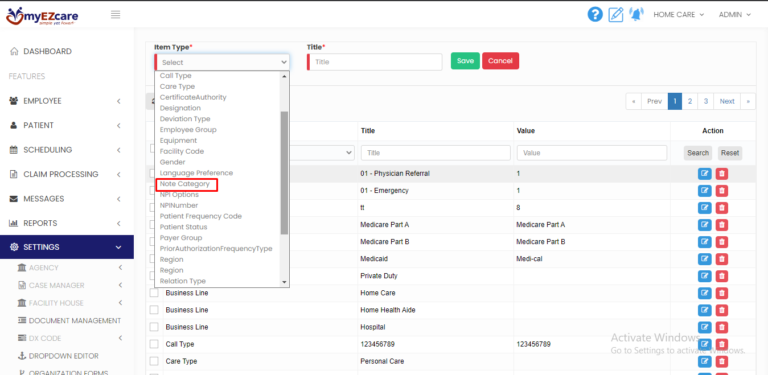
Task: Click the dropdown list scroll down arrow
Action: [x=284, y=282]
